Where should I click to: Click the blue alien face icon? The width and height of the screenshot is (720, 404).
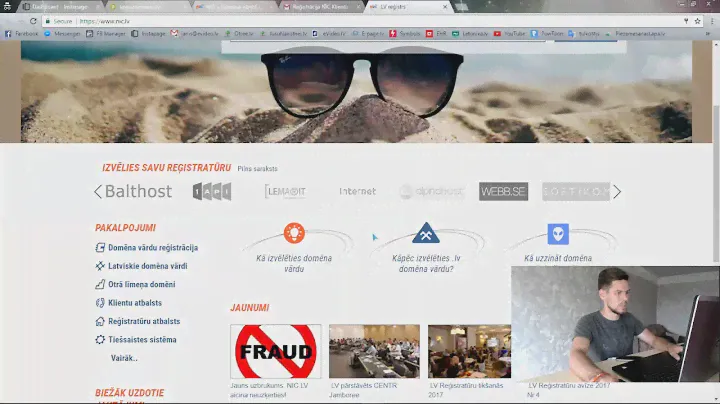[x=558, y=234]
